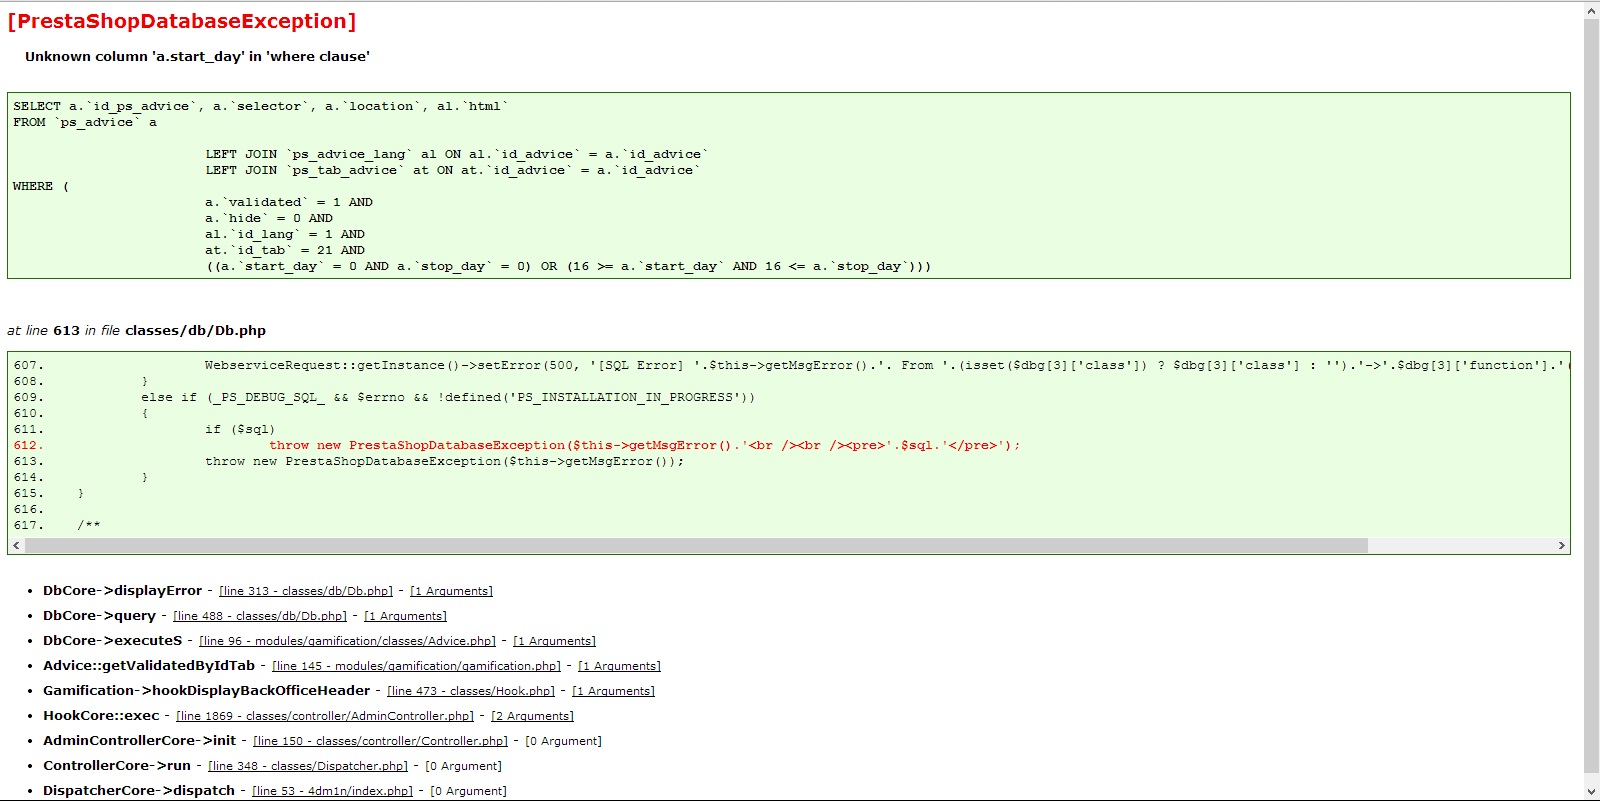Open the AdminController.php line 1869 link
The width and height of the screenshot is (1600, 801).
pyautogui.click(x=325, y=716)
